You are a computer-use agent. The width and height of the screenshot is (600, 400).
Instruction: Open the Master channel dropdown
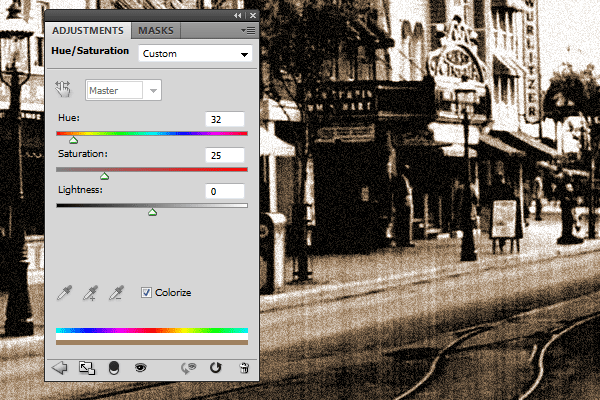[x=123, y=90]
